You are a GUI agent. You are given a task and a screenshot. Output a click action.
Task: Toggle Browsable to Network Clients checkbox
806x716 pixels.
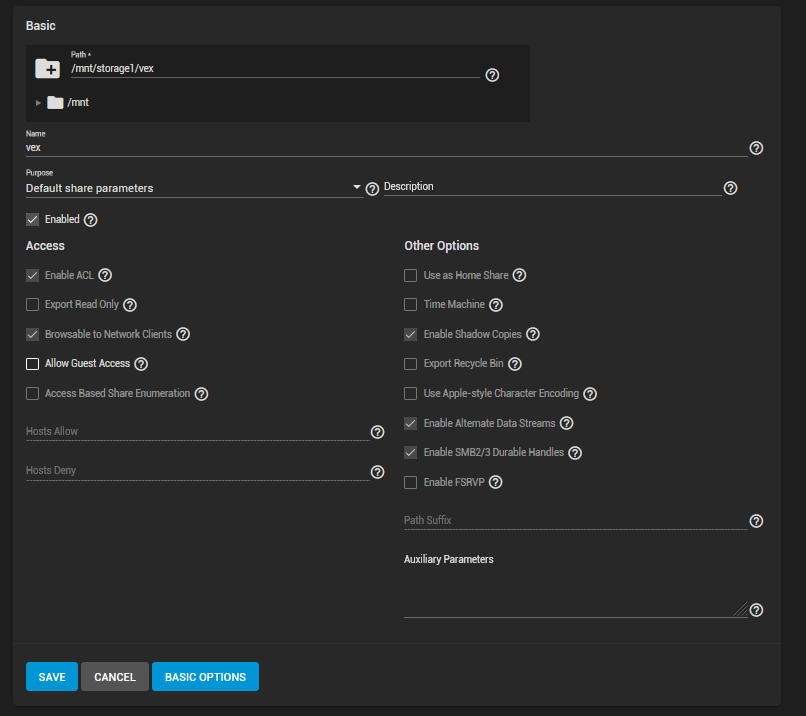tap(32, 335)
